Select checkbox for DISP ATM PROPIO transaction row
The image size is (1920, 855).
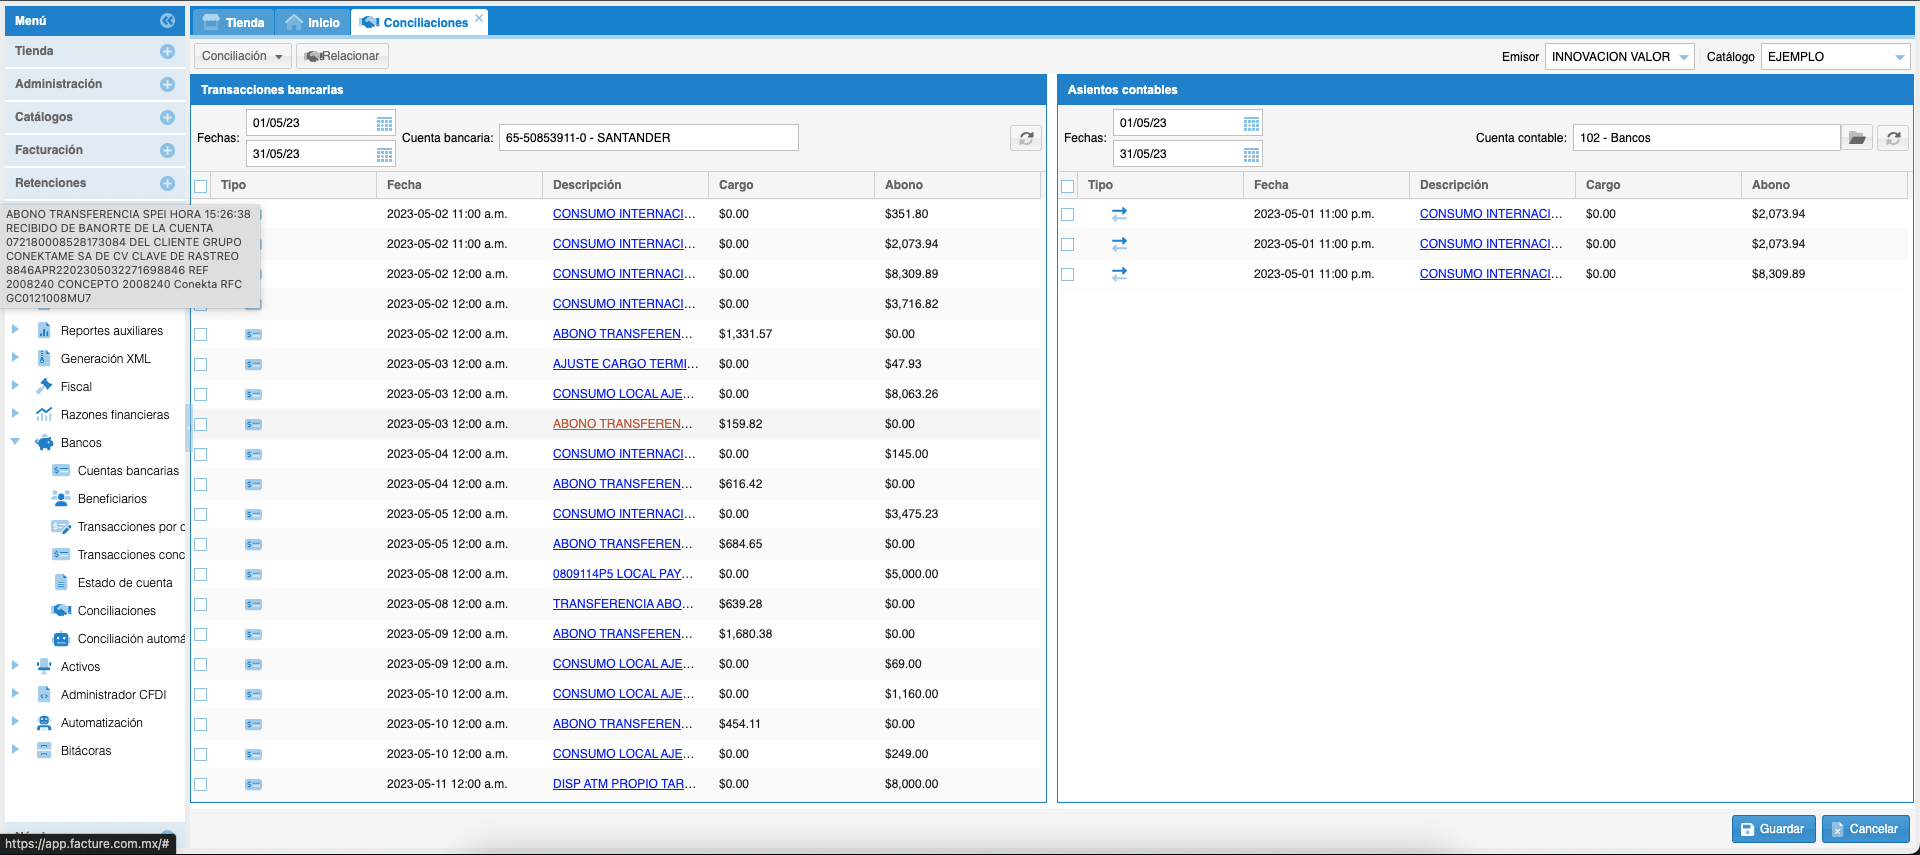[x=201, y=785]
